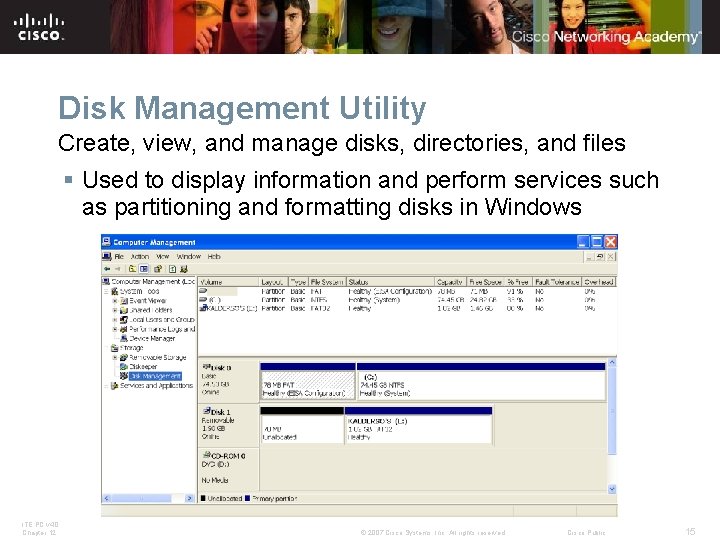Click the Disk 0 drive icon

pos(206,367)
